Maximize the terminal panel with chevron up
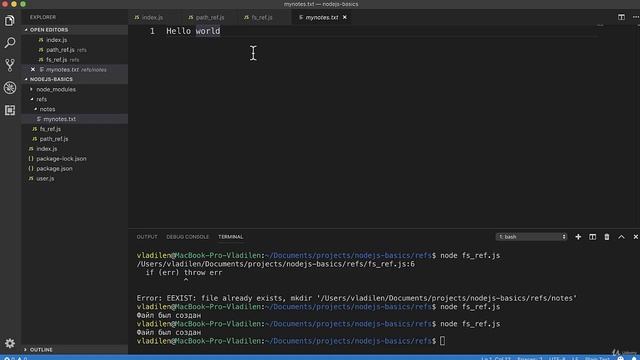The height and width of the screenshot is (360, 640). click(x=621, y=237)
